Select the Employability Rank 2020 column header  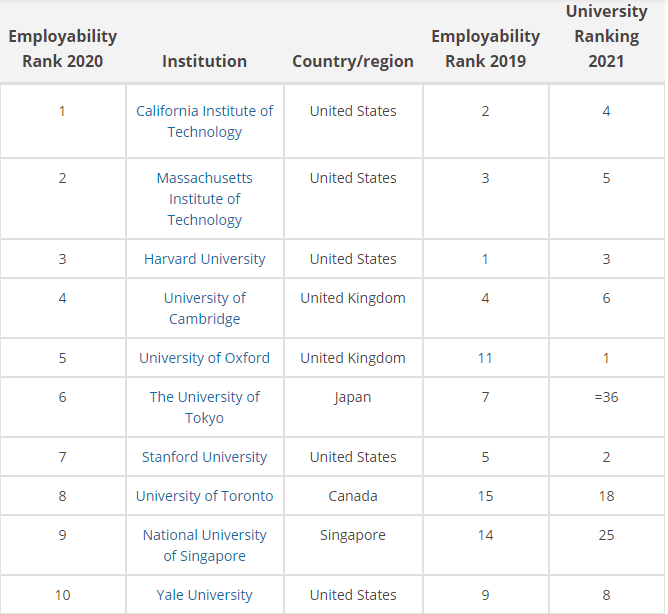(63, 49)
